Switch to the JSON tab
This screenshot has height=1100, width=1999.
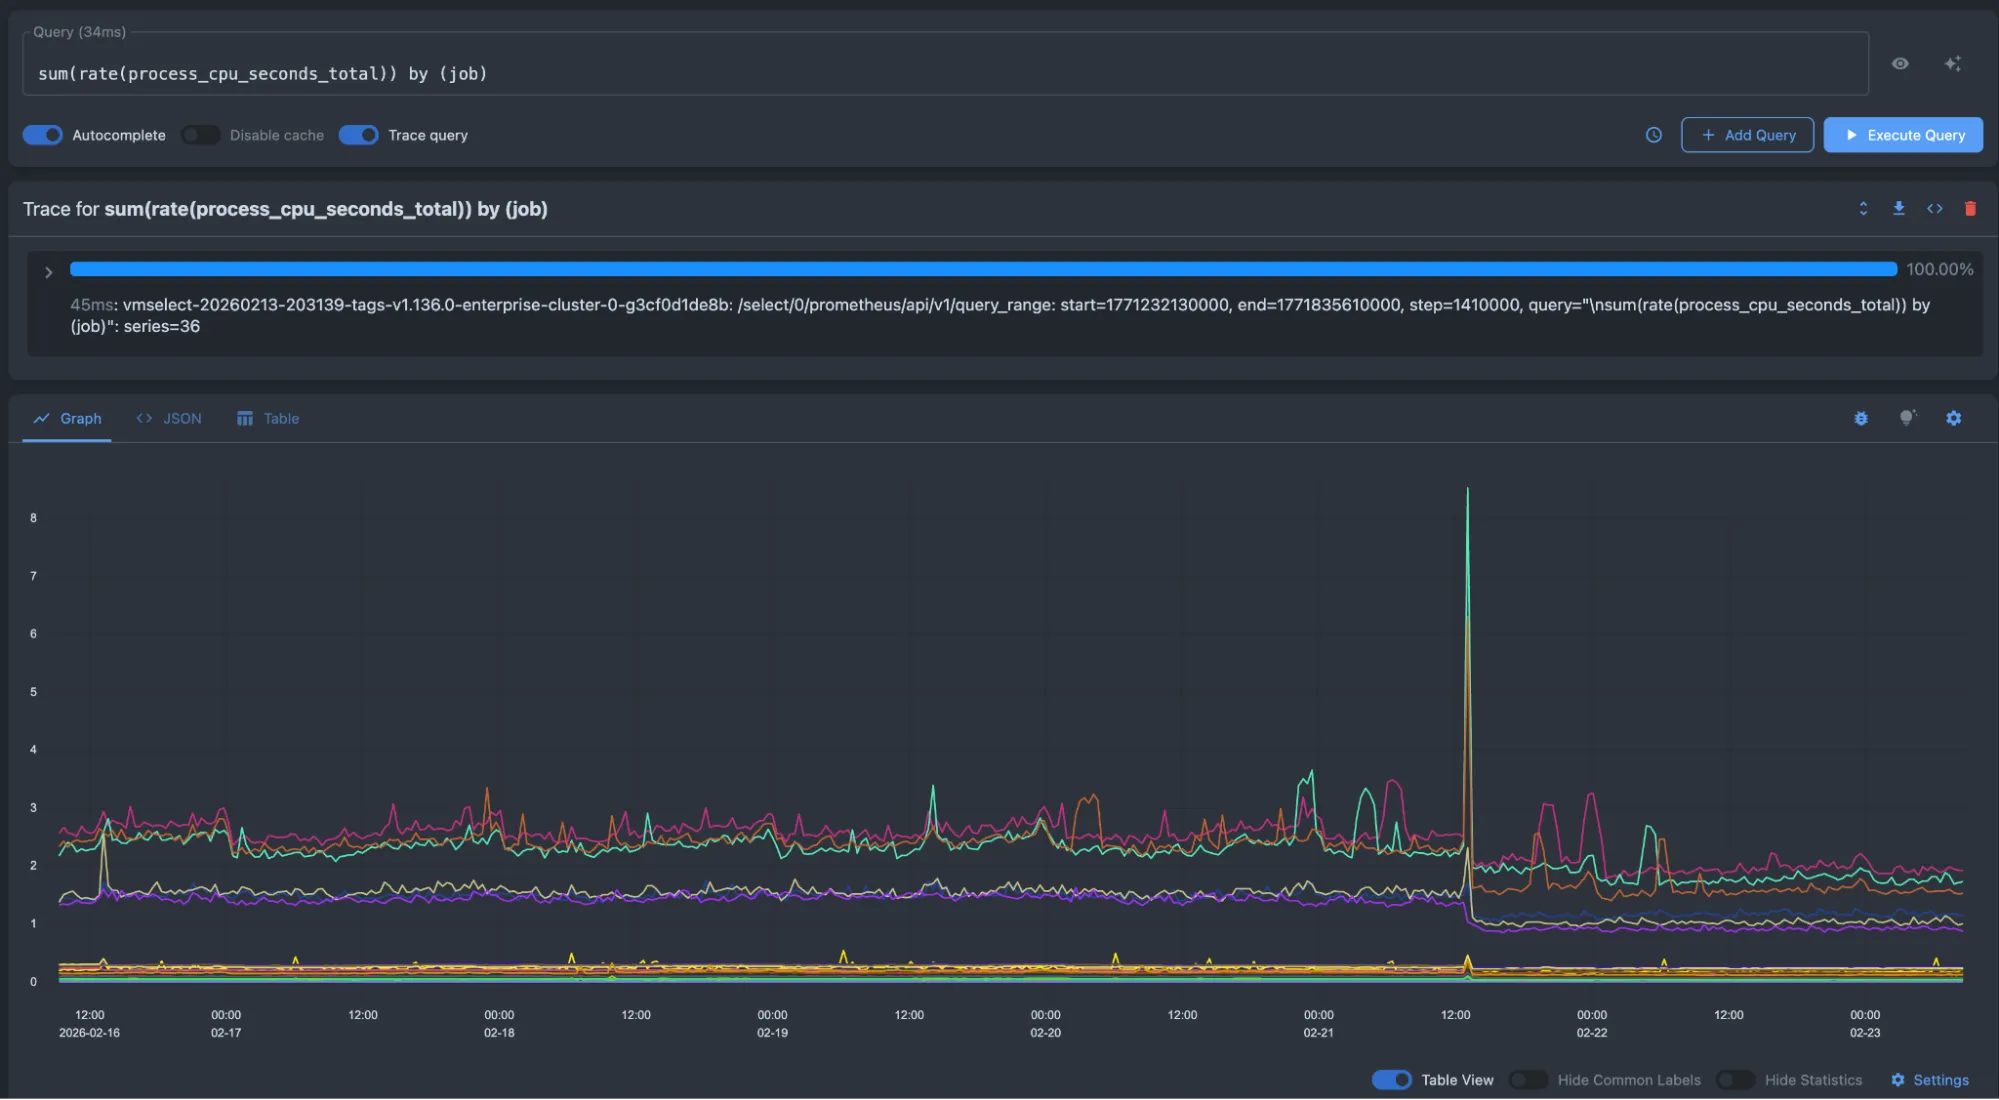coord(169,419)
